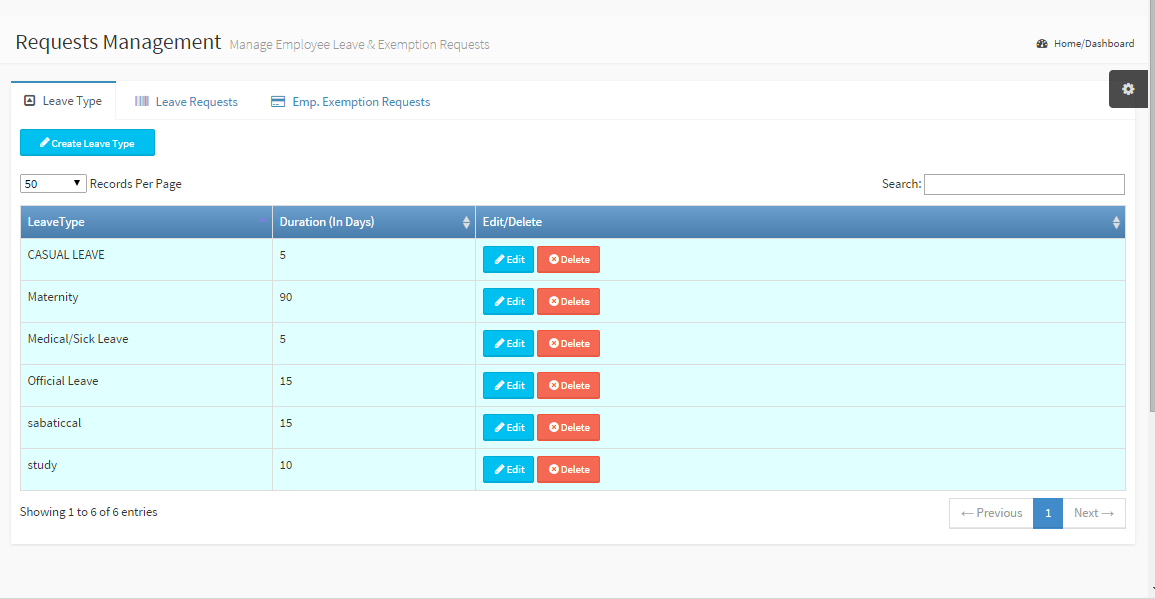This screenshot has height=599, width=1155.
Task: Focus the Search input field
Action: point(1024,184)
